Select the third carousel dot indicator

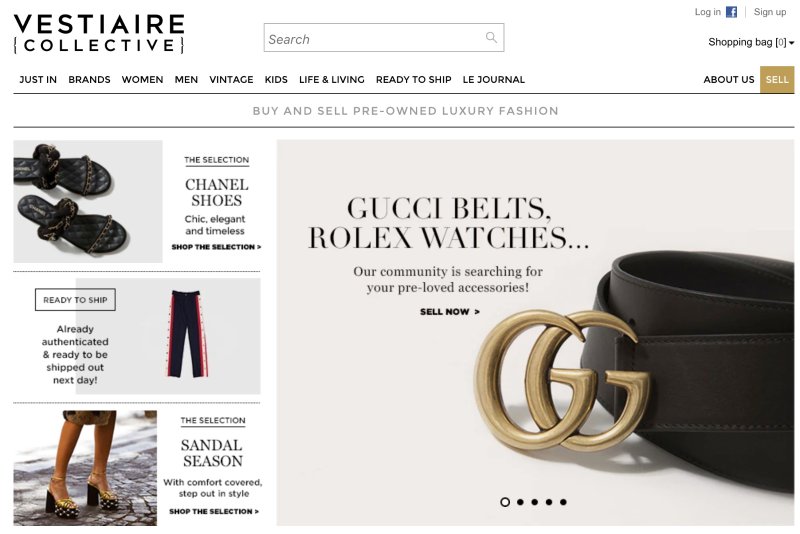[x=535, y=502]
